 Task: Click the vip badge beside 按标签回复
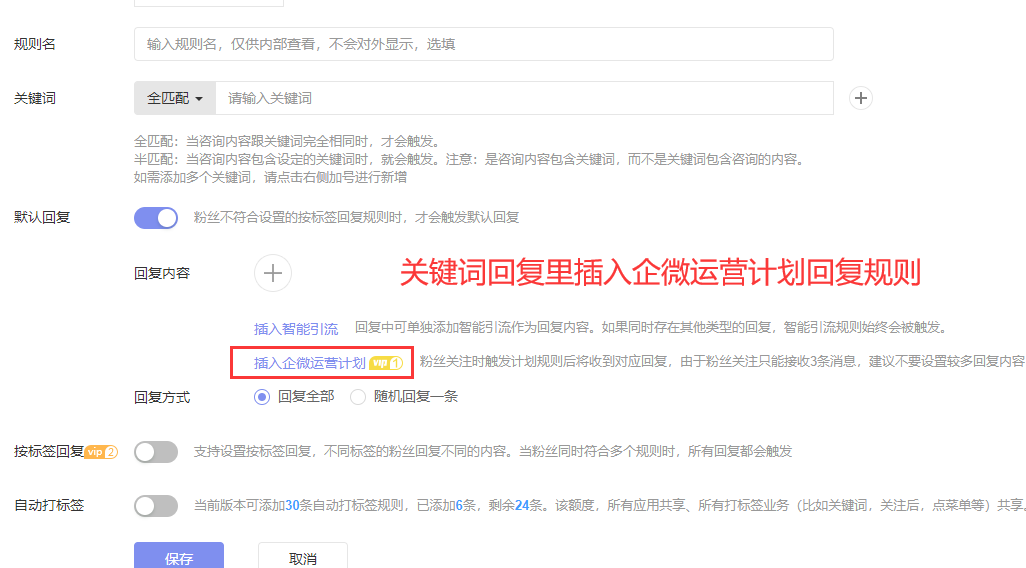pos(101,452)
